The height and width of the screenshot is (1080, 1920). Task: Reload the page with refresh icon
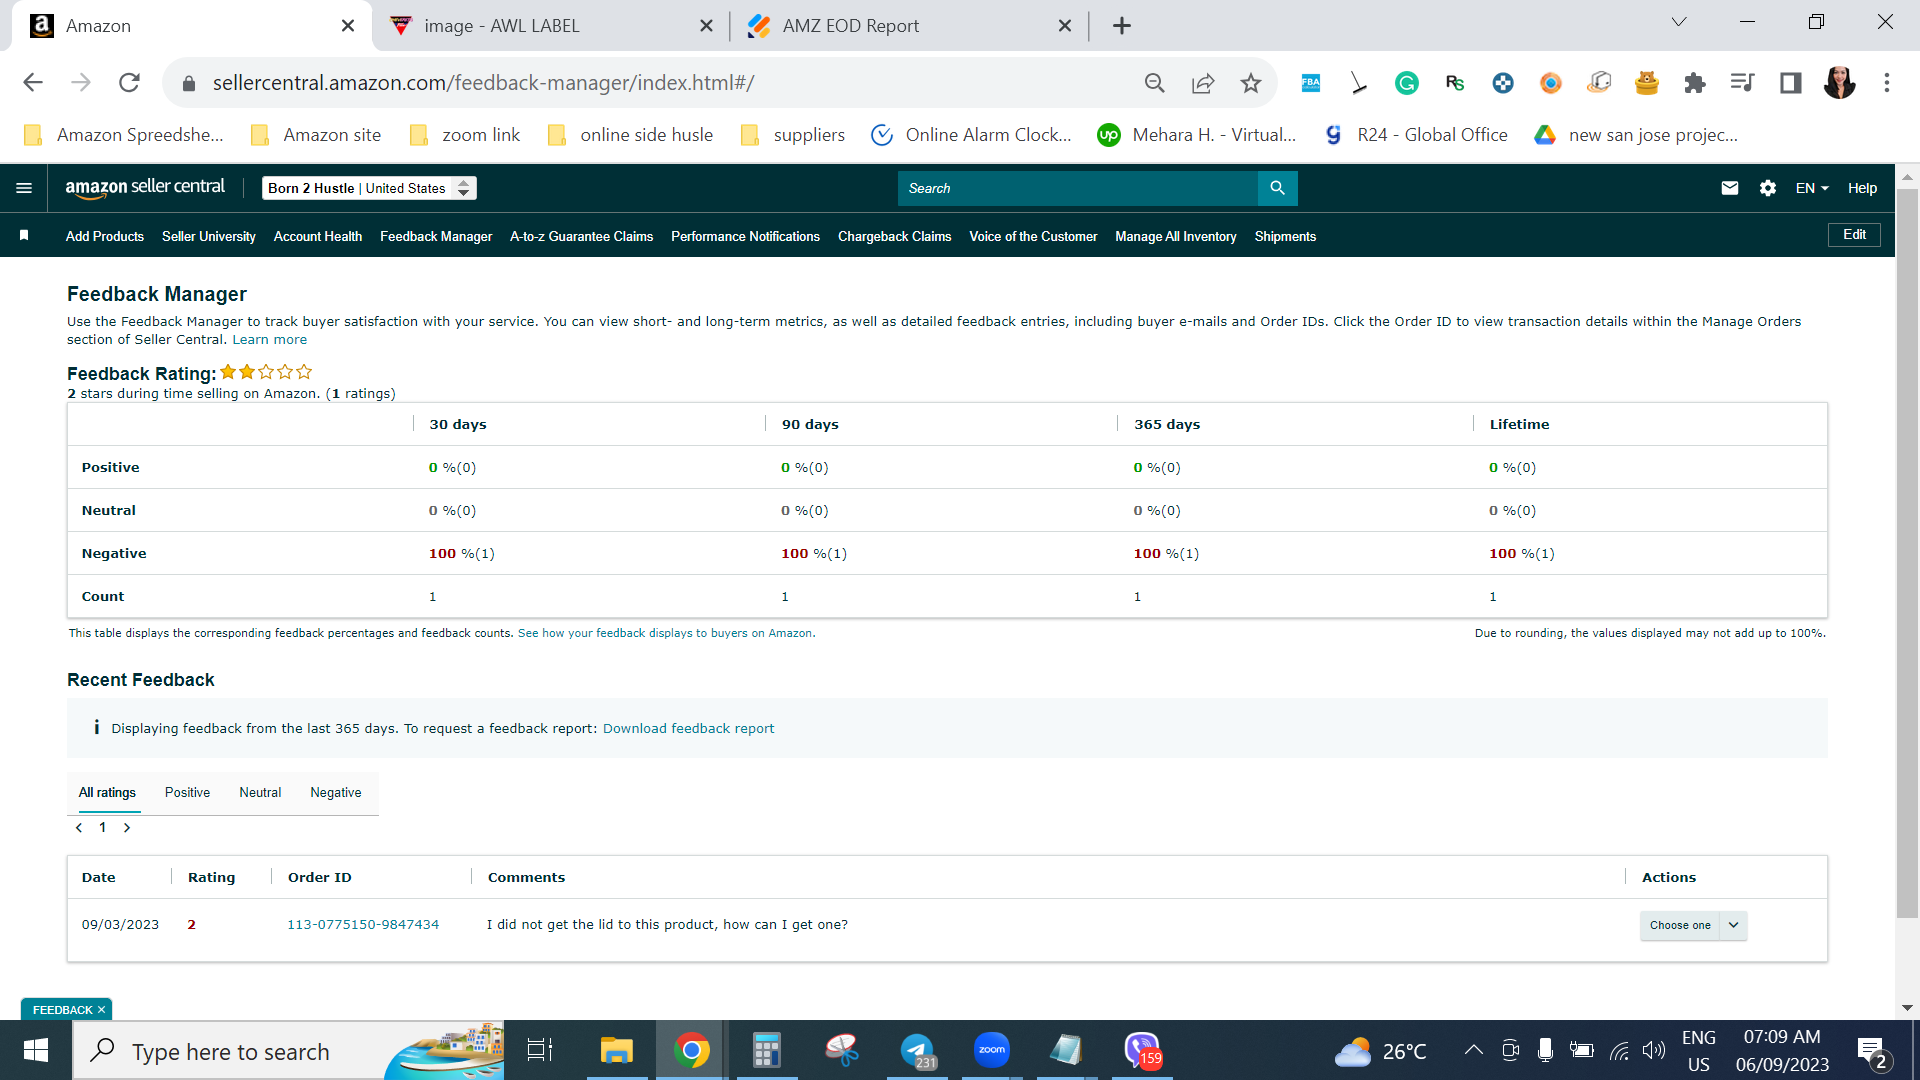click(129, 83)
